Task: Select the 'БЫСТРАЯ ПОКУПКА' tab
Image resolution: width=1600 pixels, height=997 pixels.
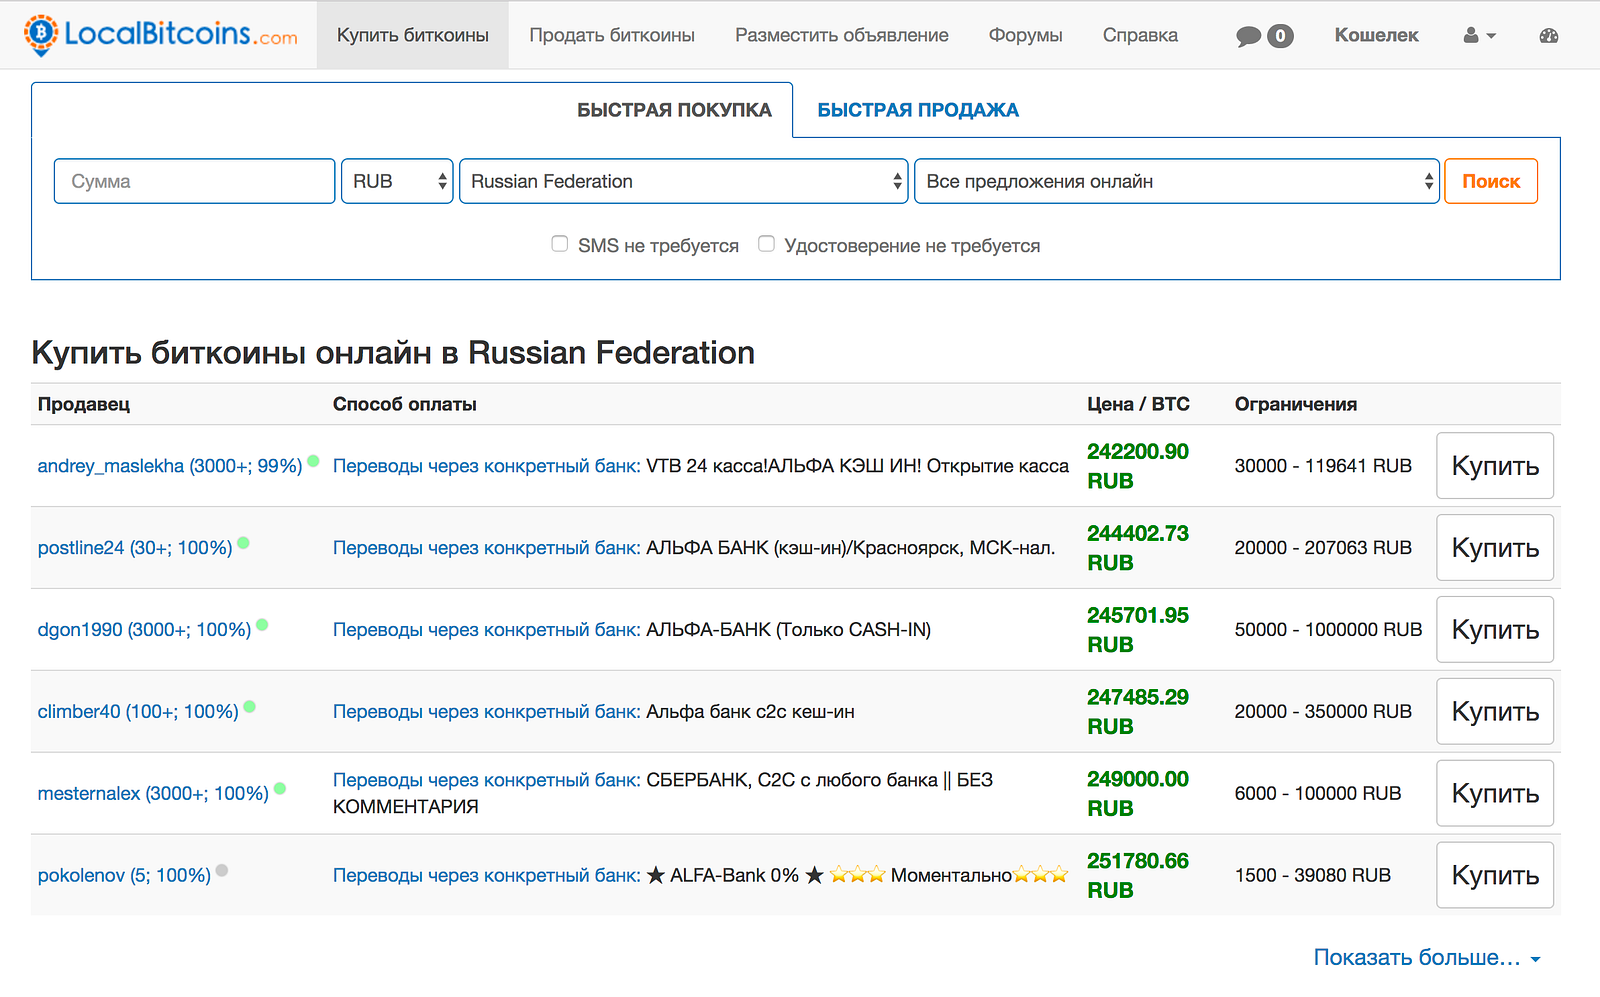Action: [x=674, y=110]
